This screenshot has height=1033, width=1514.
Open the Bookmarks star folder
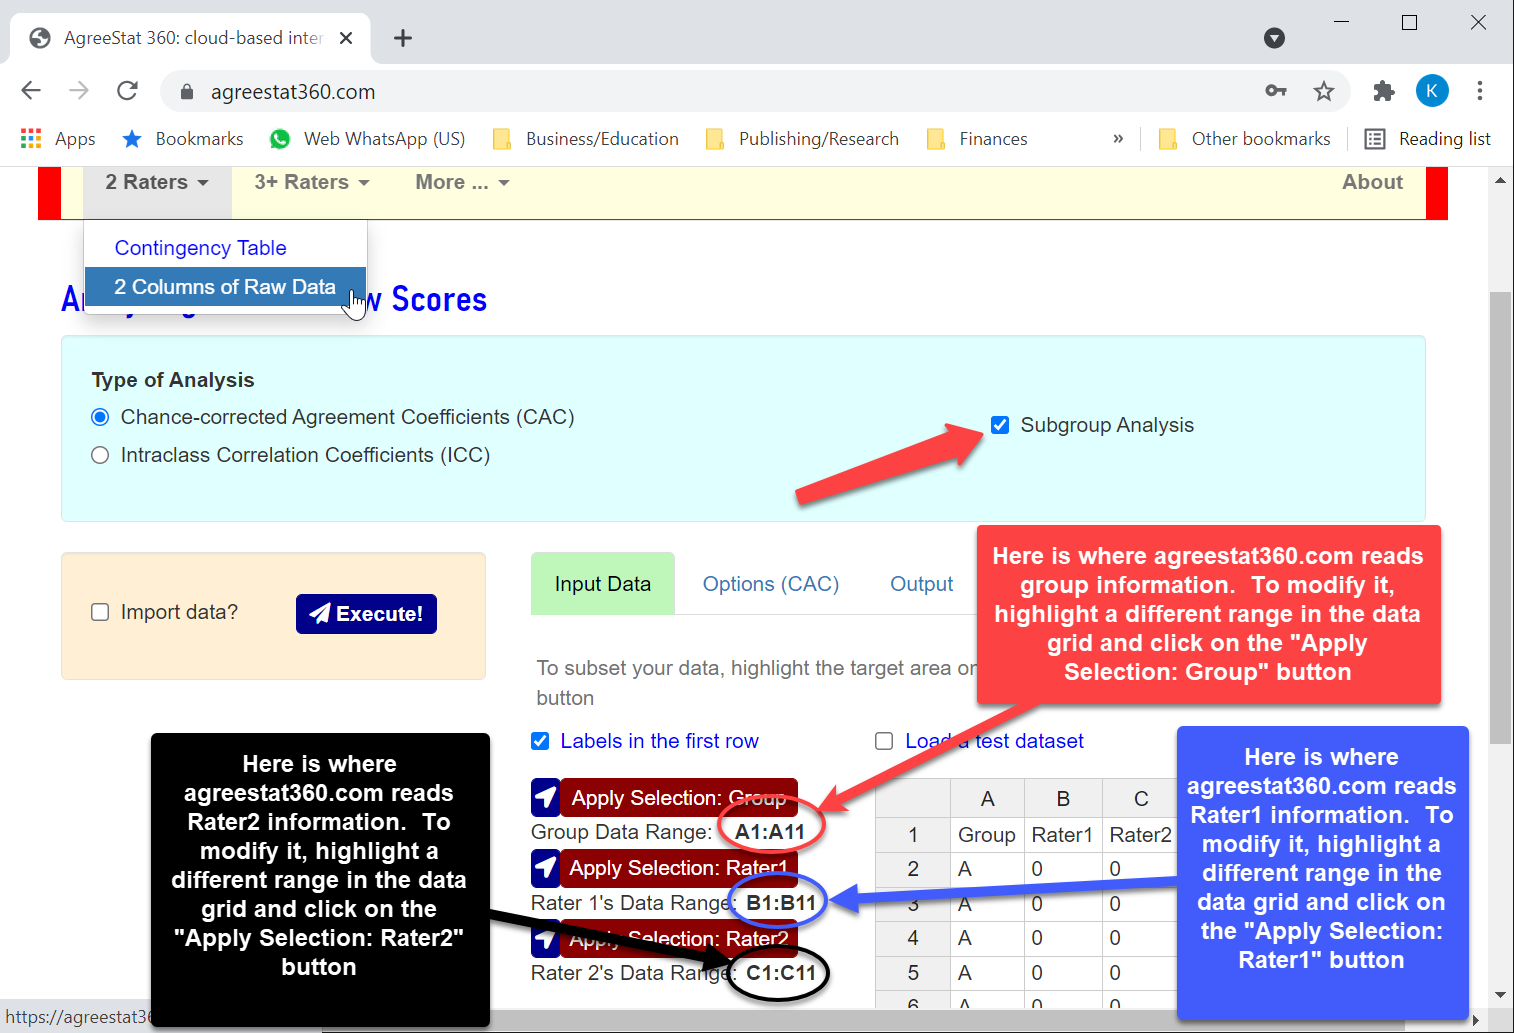(182, 139)
